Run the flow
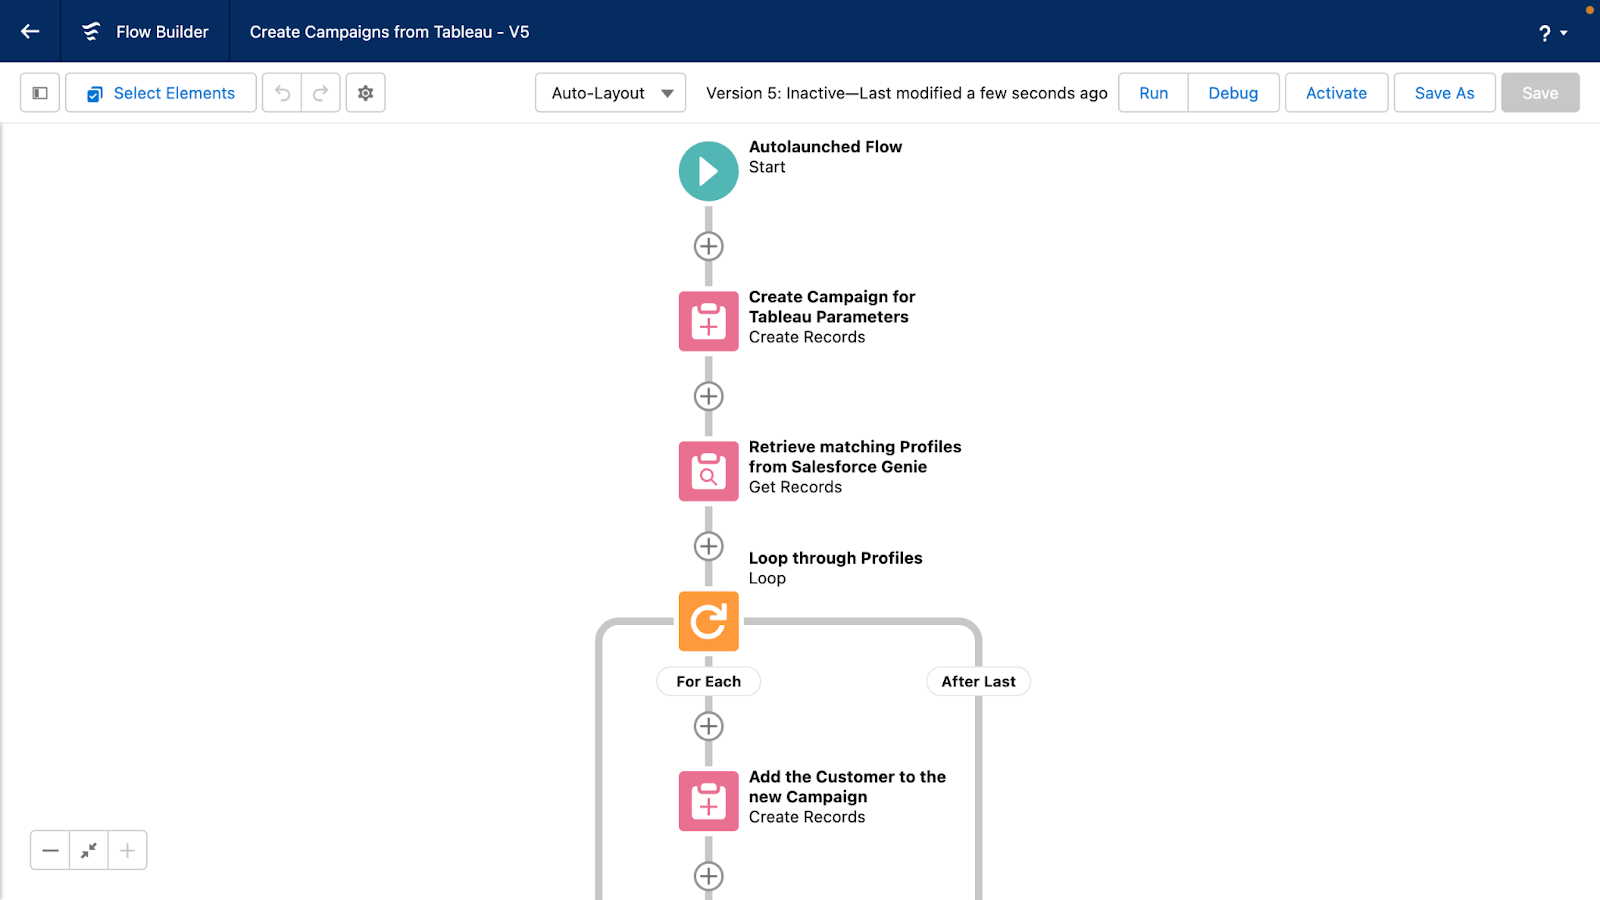Image resolution: width=1600 pixels, height=900 pixels. click(1153, 93)
